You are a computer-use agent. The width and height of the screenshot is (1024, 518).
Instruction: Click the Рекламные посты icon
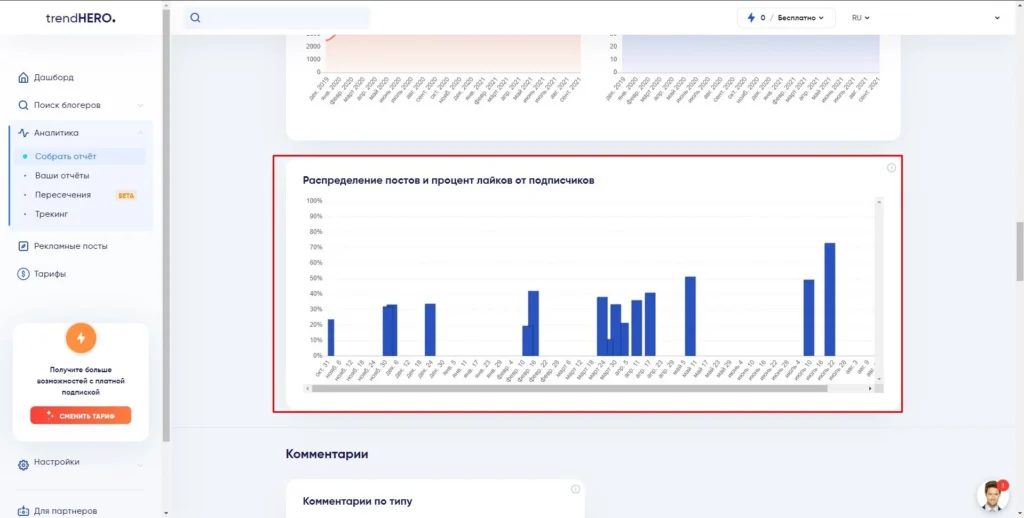pos(23,246)
